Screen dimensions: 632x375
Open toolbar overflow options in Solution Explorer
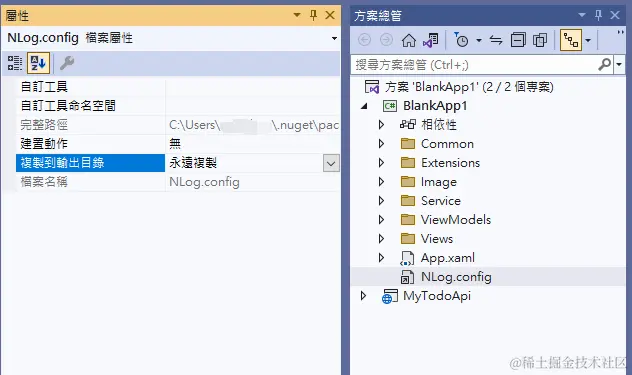[621, 33]
